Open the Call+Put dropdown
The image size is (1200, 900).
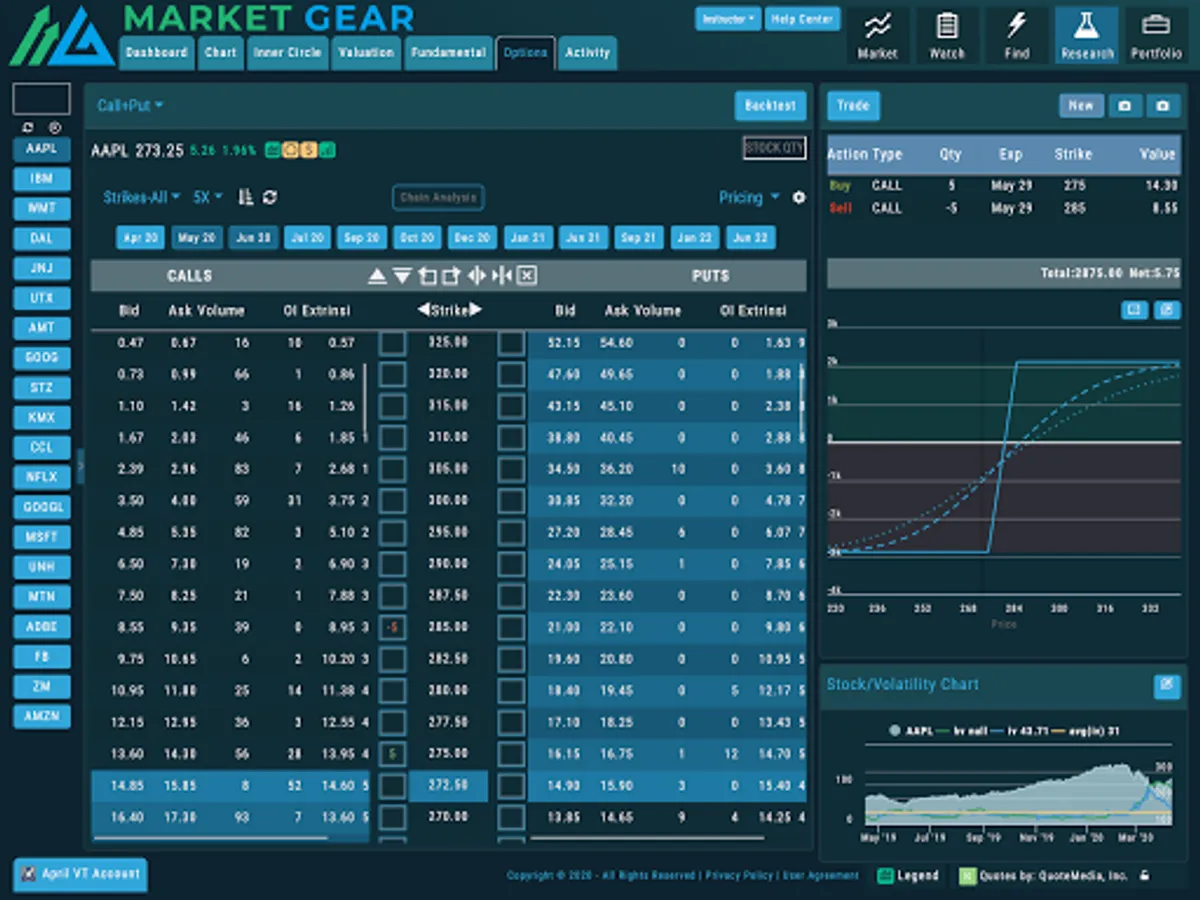(x=130, y=105)
